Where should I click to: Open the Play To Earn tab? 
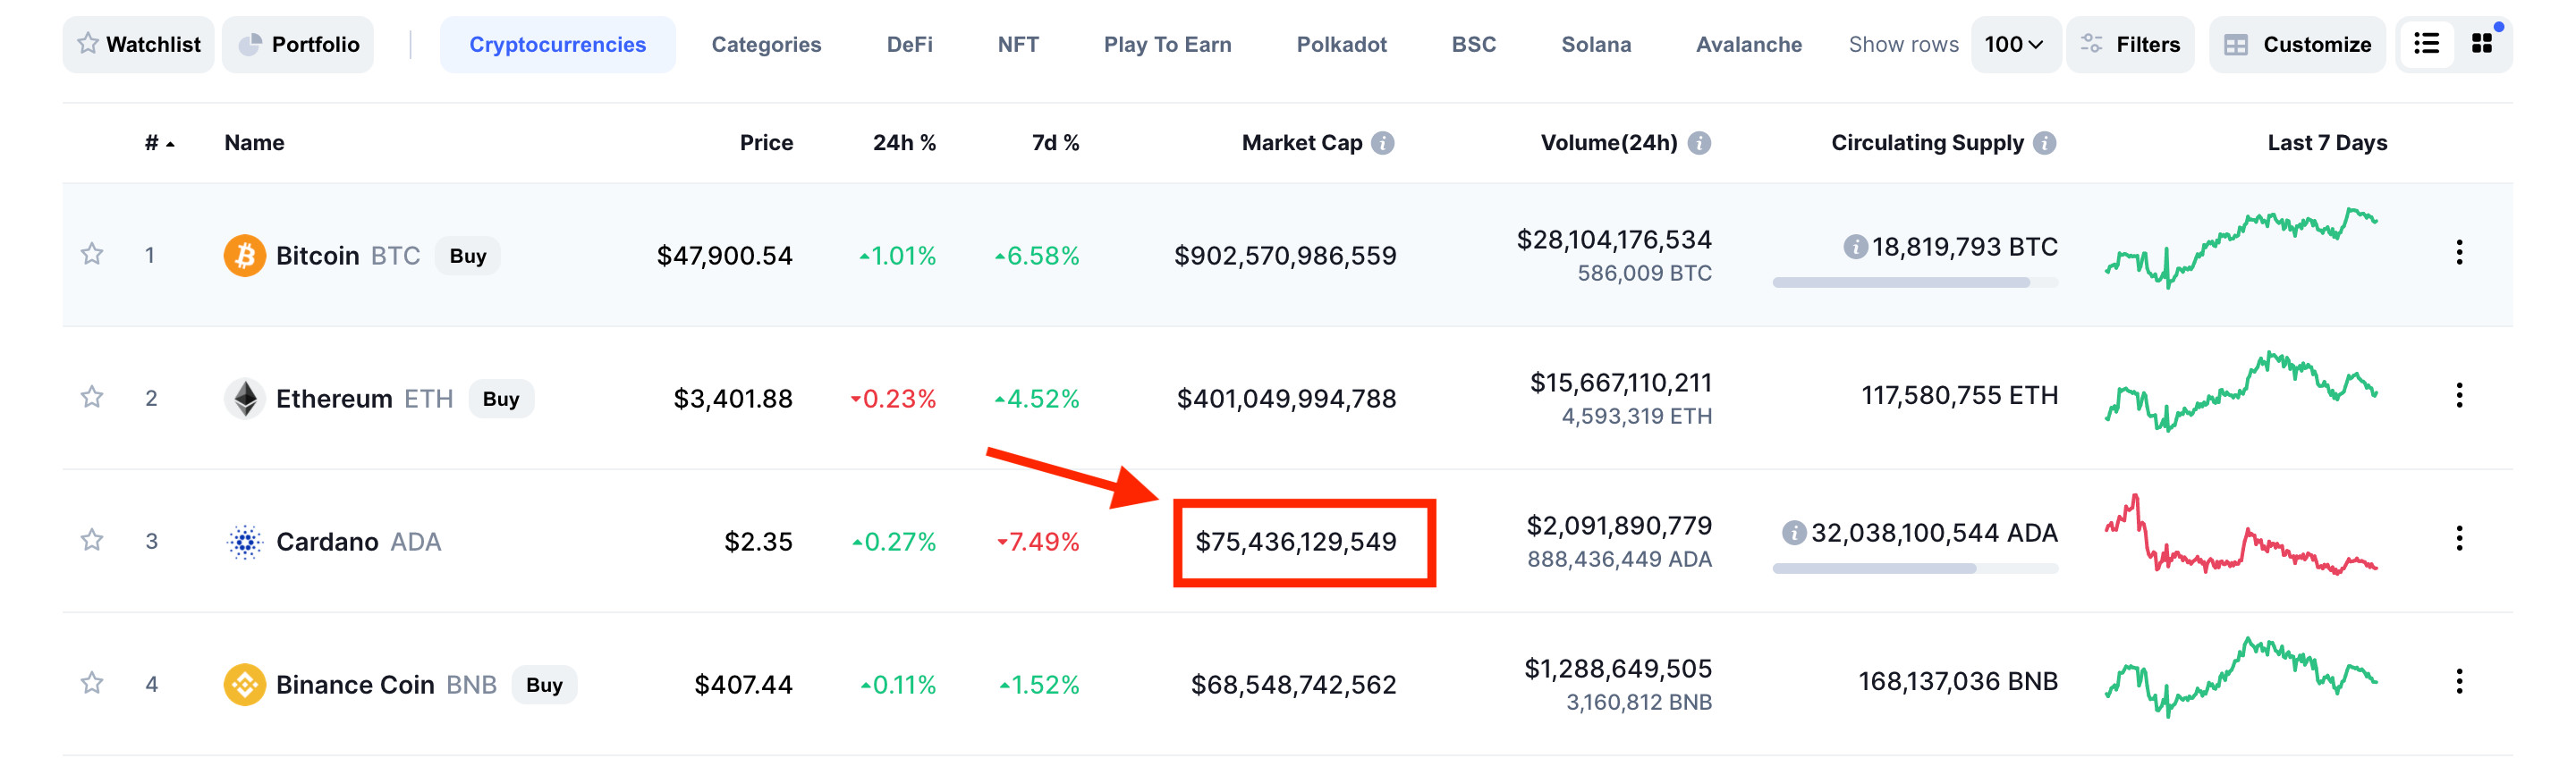click(x=1167, y=44)
